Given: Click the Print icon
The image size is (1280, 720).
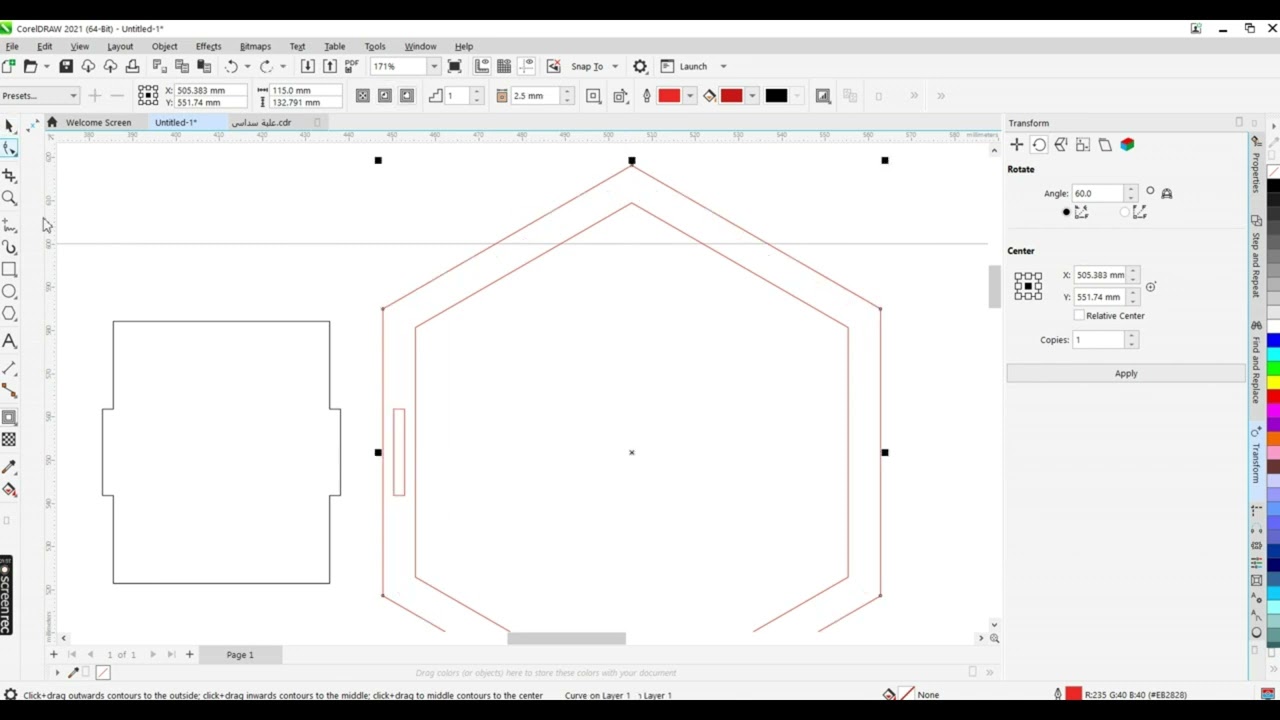Looking at the screenshot, I should (x=132, y=66).
